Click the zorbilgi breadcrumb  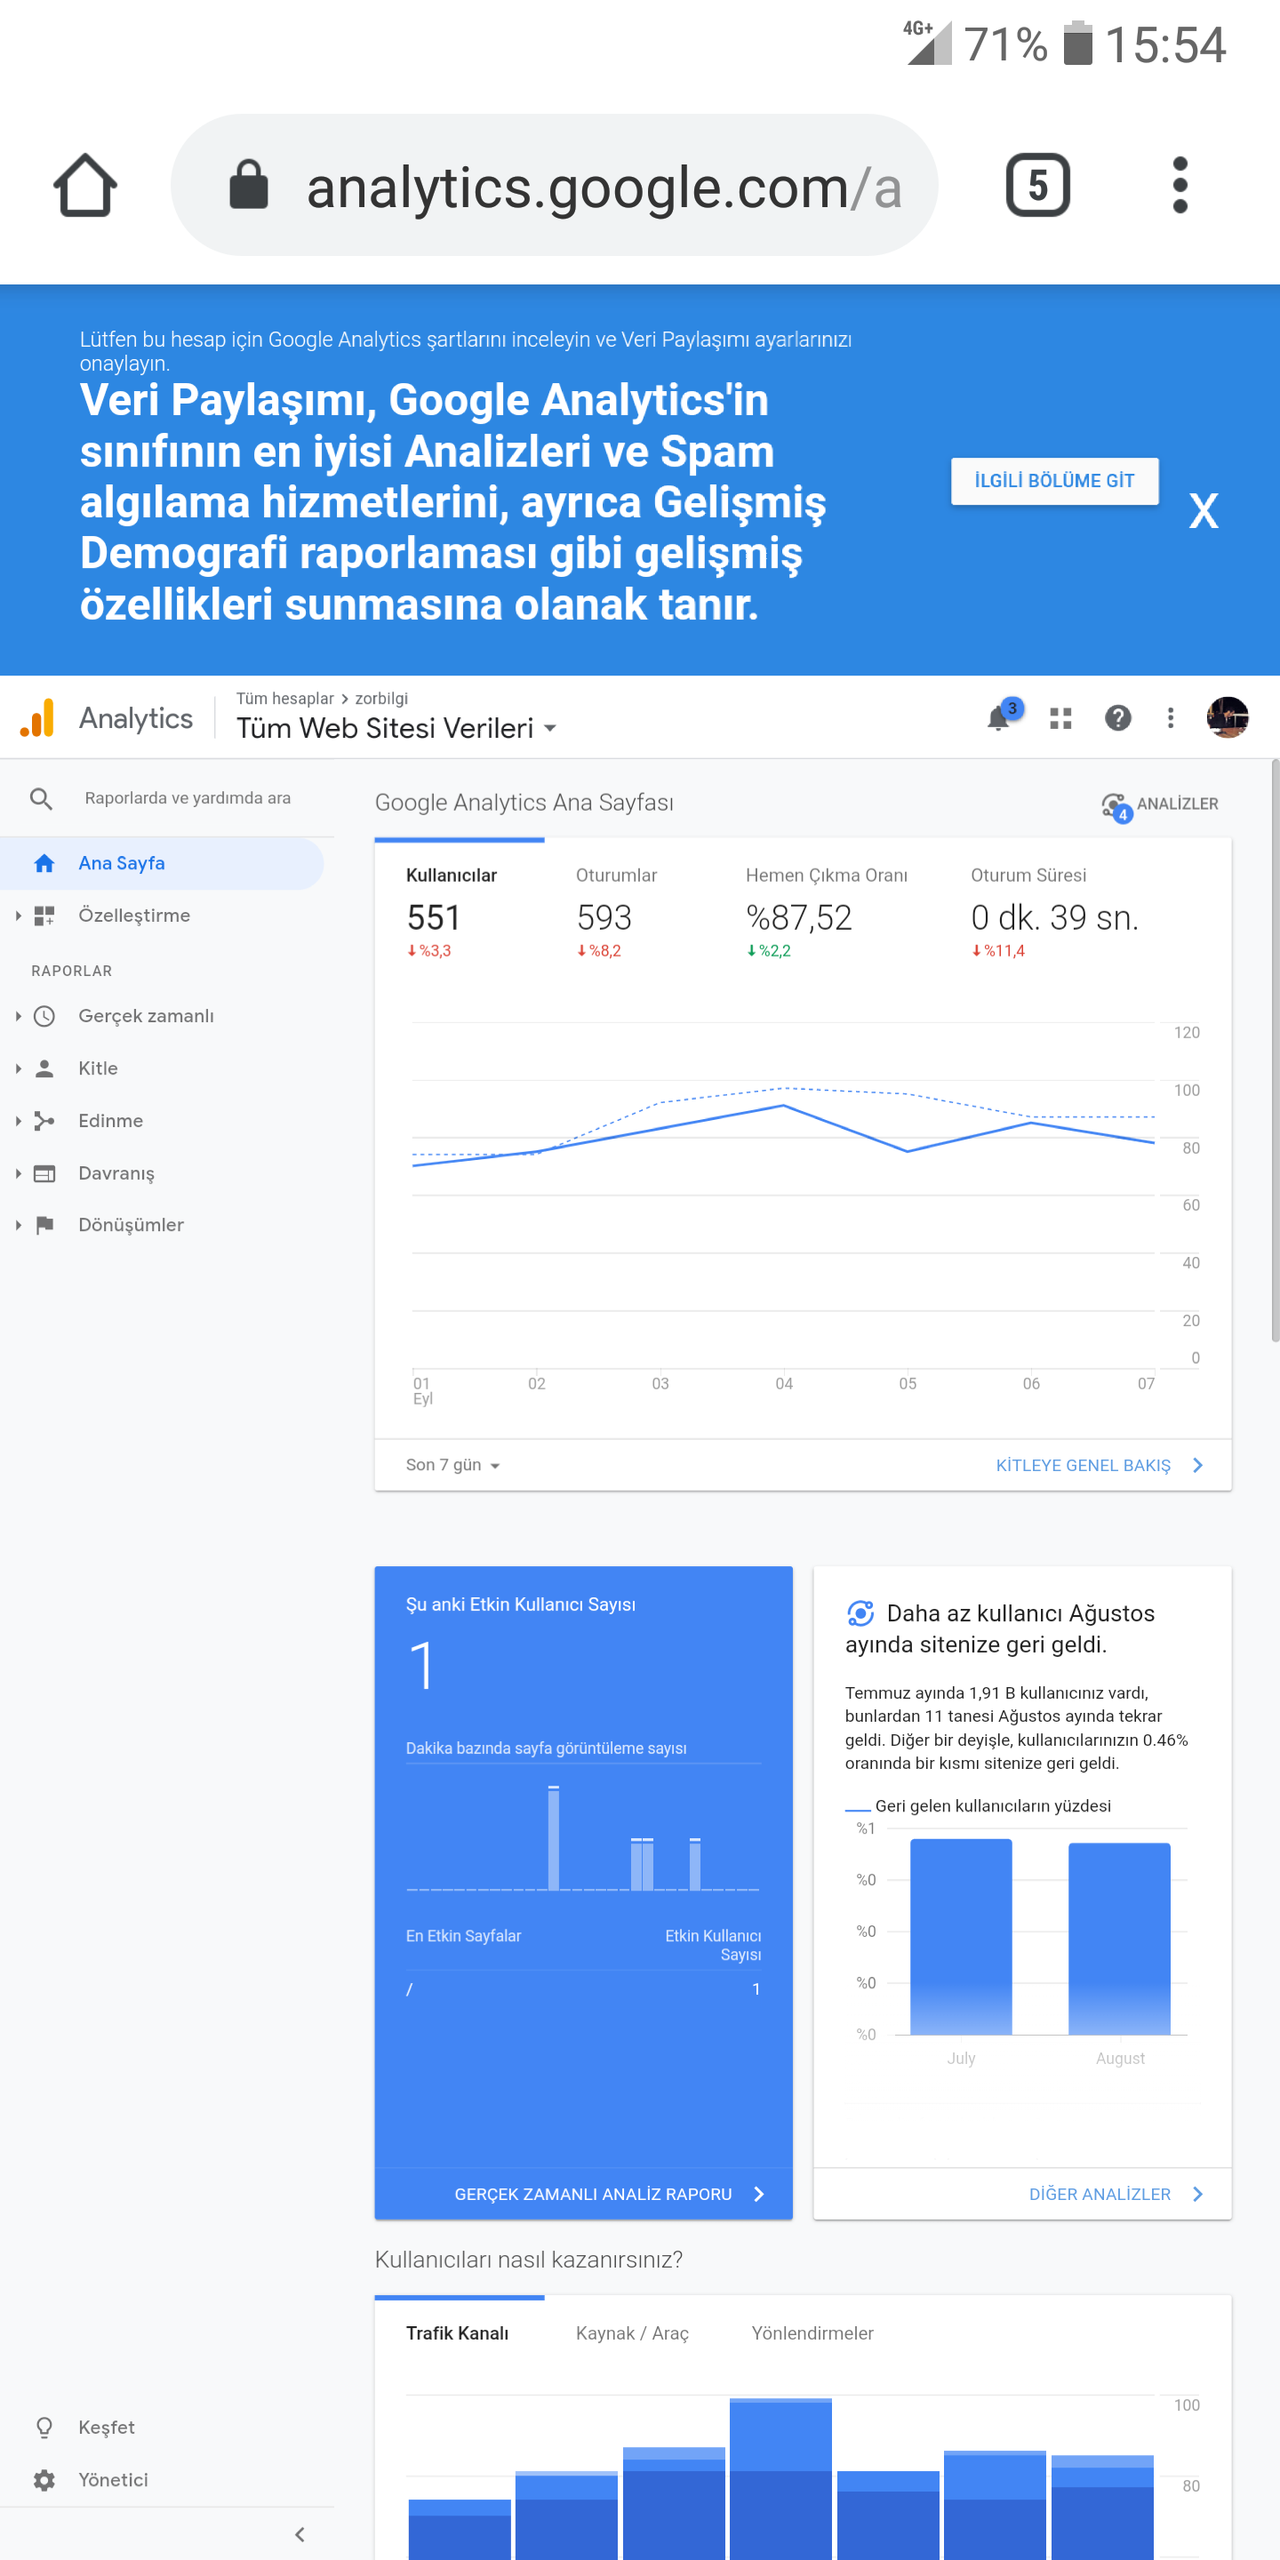click(x=381, y=698)
